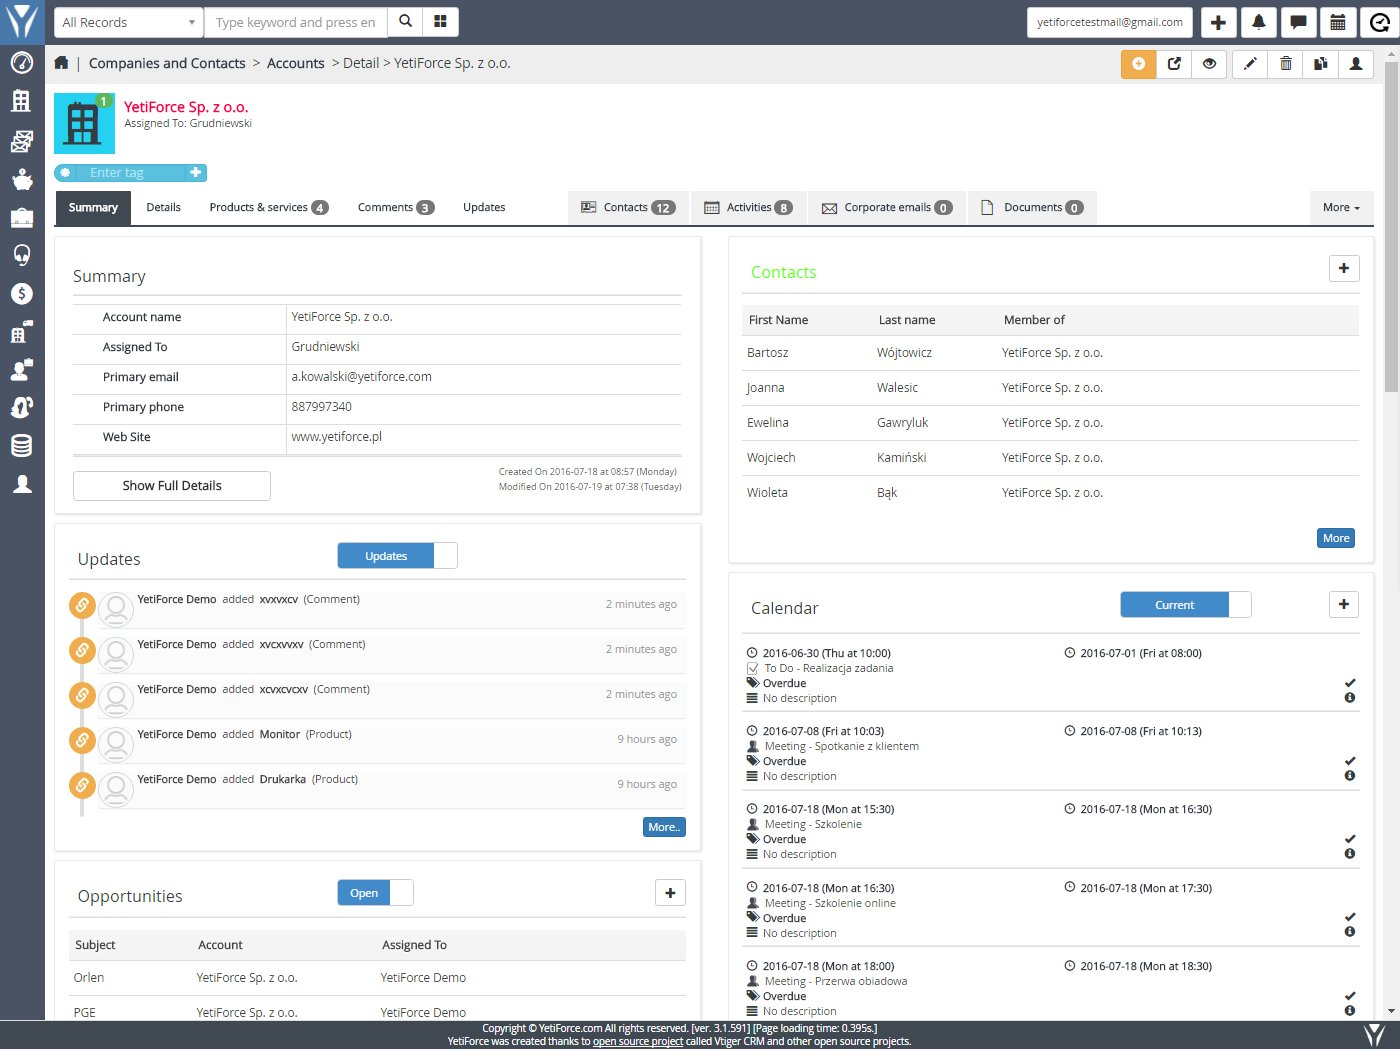Click the orange plus circle action button
Viewport: 1400px width, 1050px height.
(1138, 64)
